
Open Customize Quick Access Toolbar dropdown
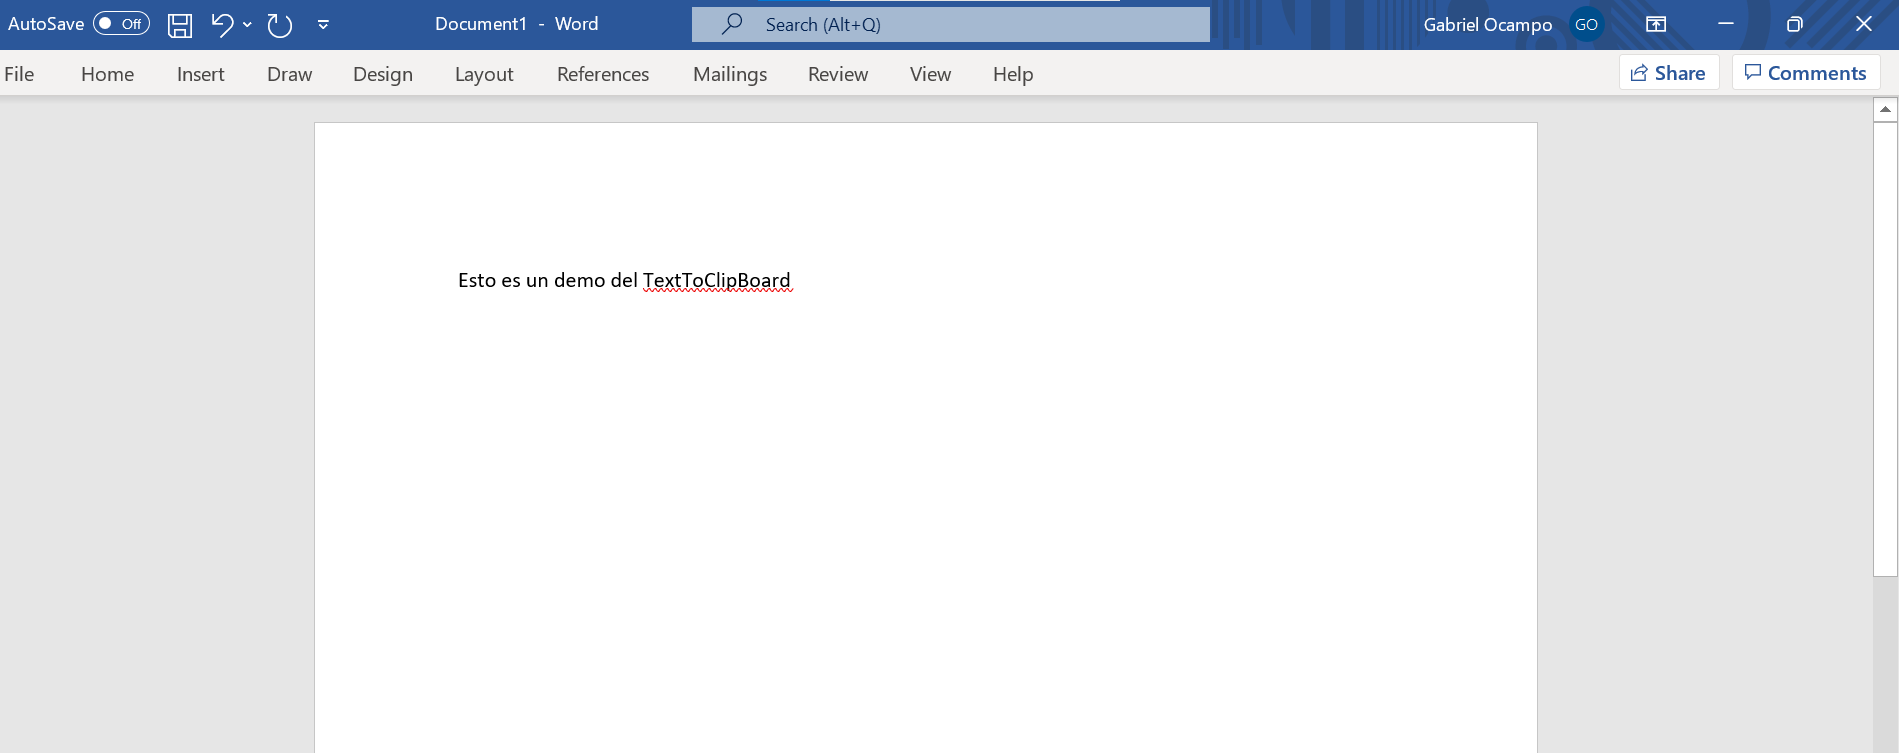(x=323, y=25)
